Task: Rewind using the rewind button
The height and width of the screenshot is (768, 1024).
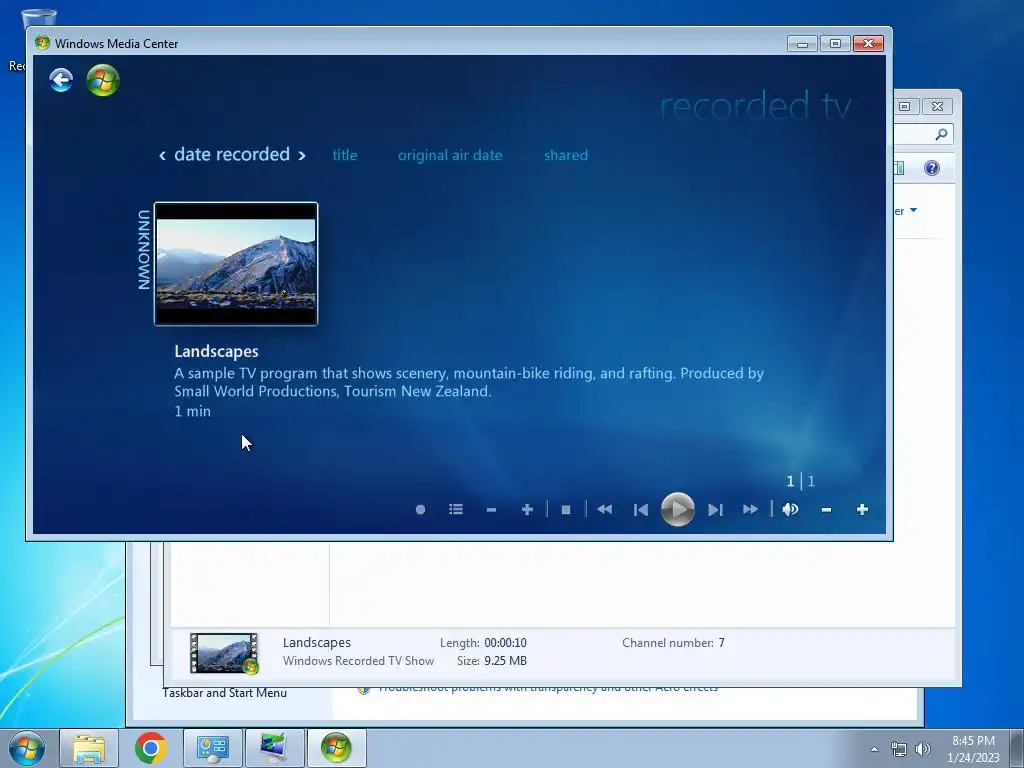Action: pyautogui.click(x=605, y=509)
